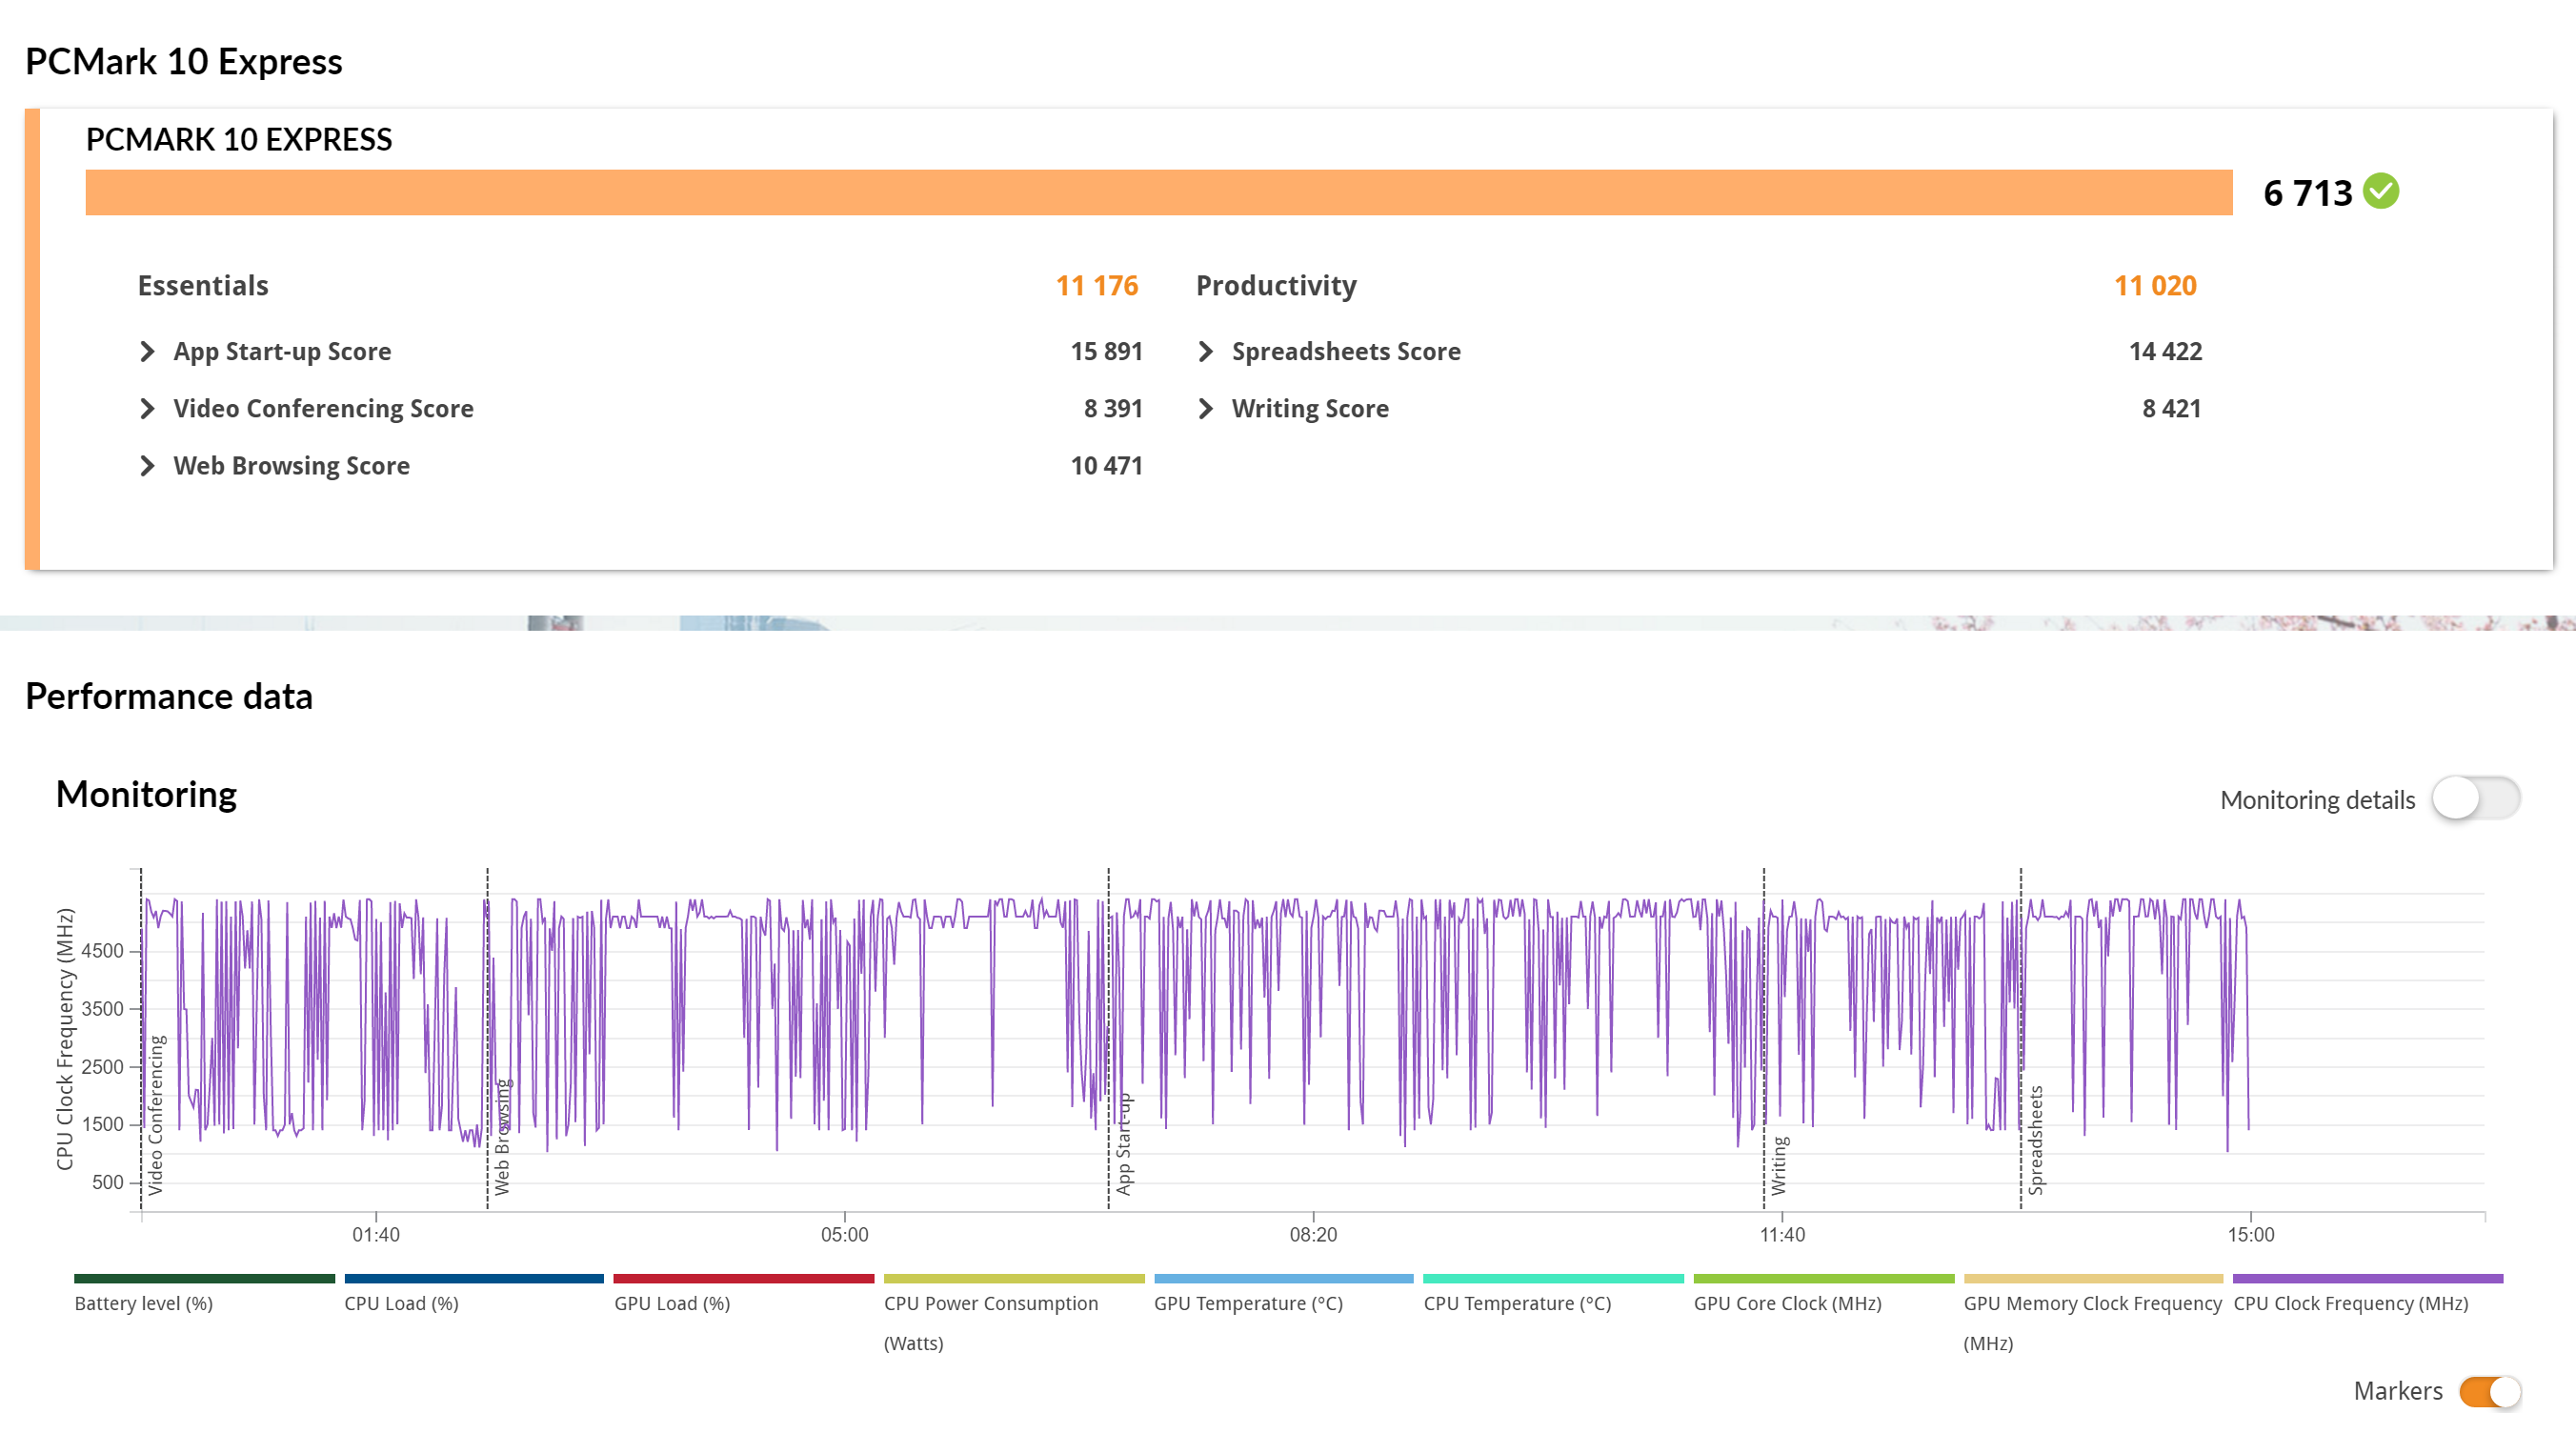The width and height of the screenshot is (2576, 1454).
Task: Click the 500 y-axis tick label
Action: [108, 1182]
